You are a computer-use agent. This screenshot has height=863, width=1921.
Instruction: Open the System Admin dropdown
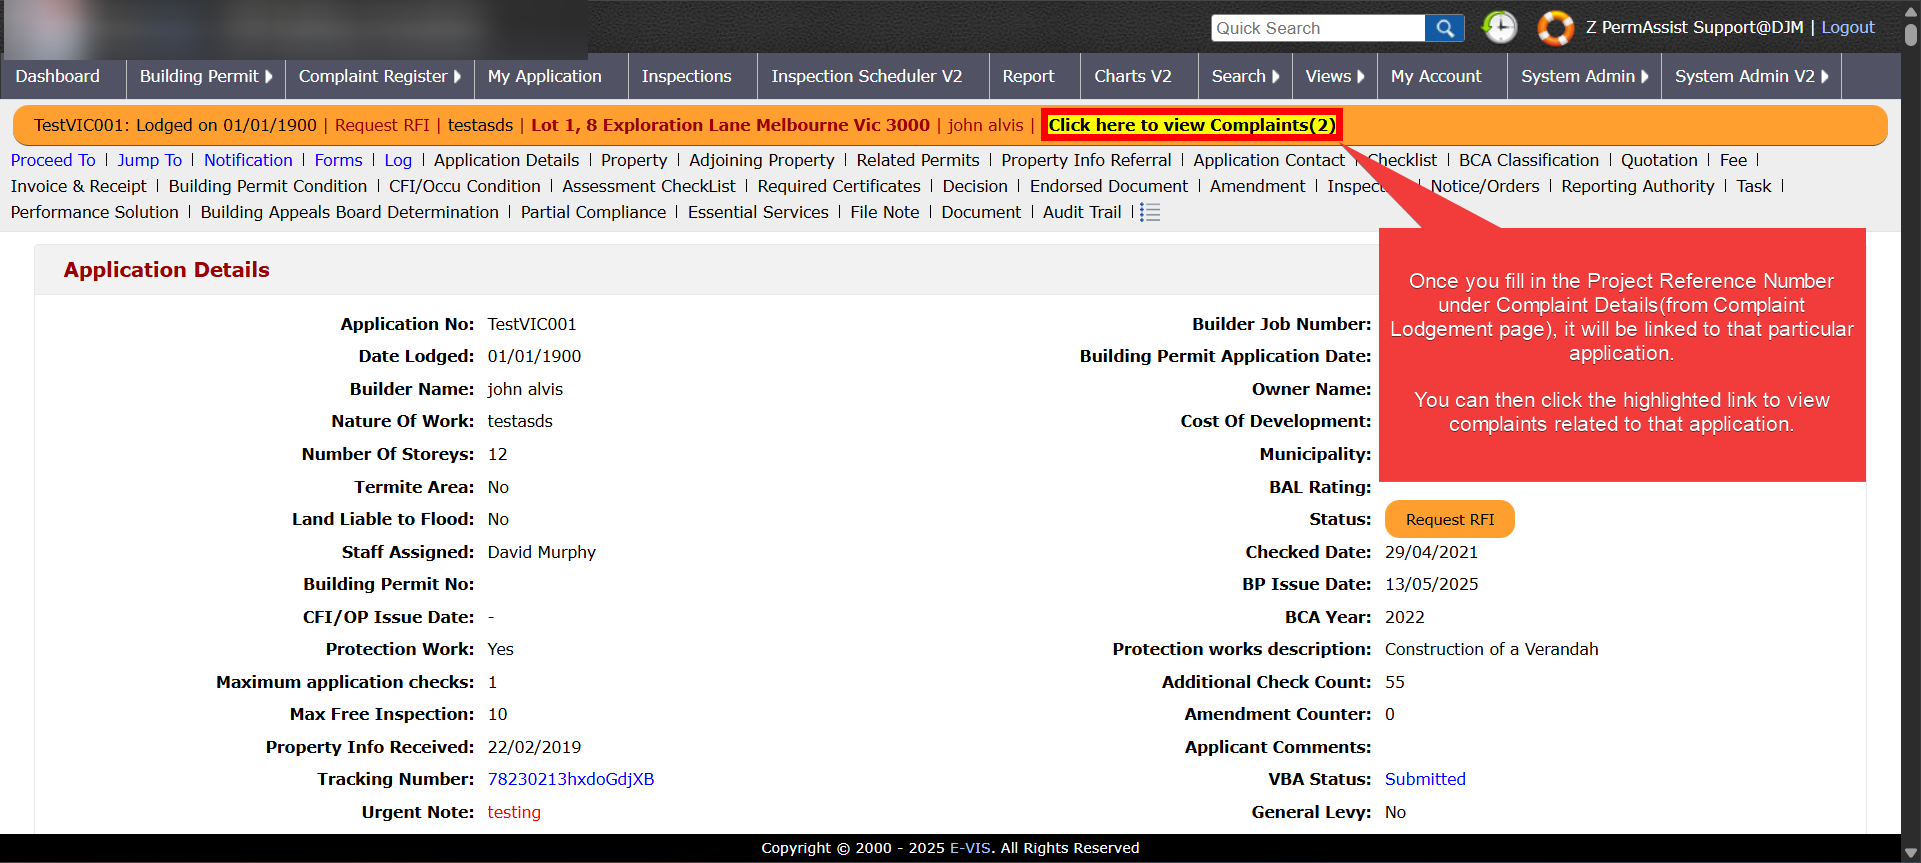tap(1584, 76)
